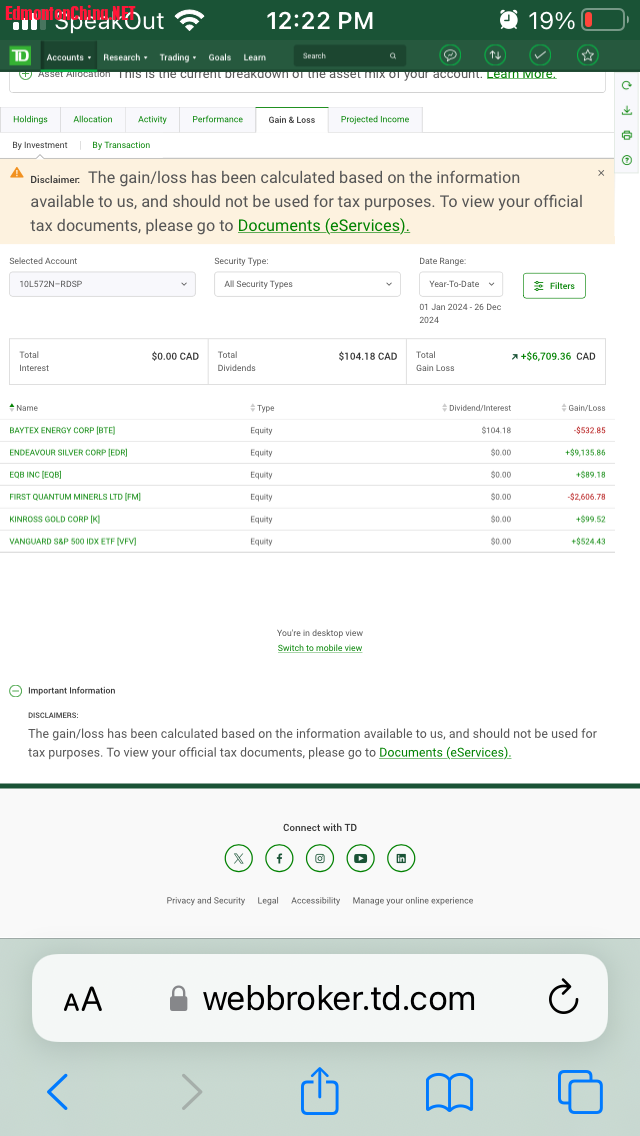Collapse the Important Information section

pos(16,691)
